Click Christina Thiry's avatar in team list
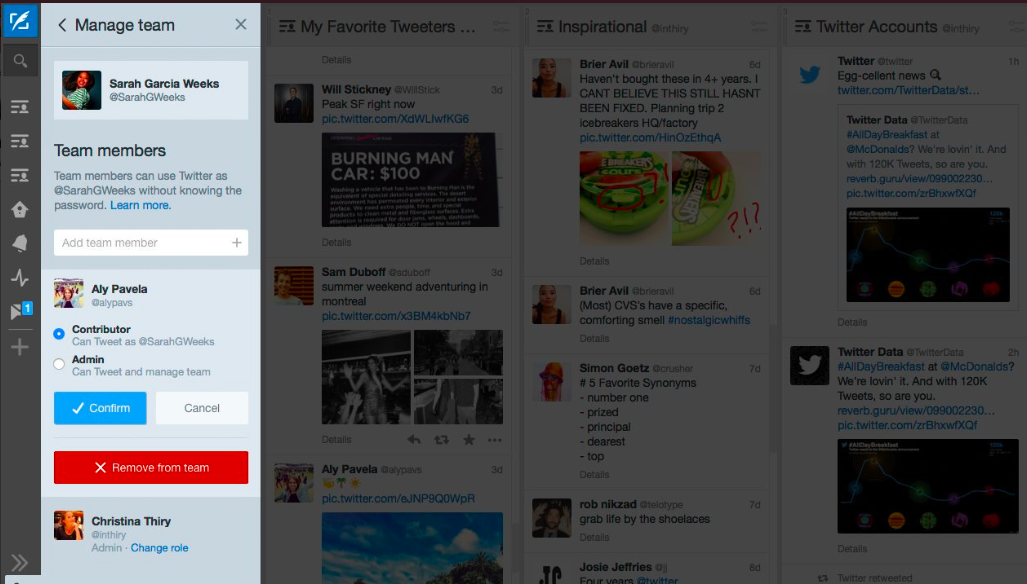Viewport: 1027px width, 584px height. click(69, 525)
